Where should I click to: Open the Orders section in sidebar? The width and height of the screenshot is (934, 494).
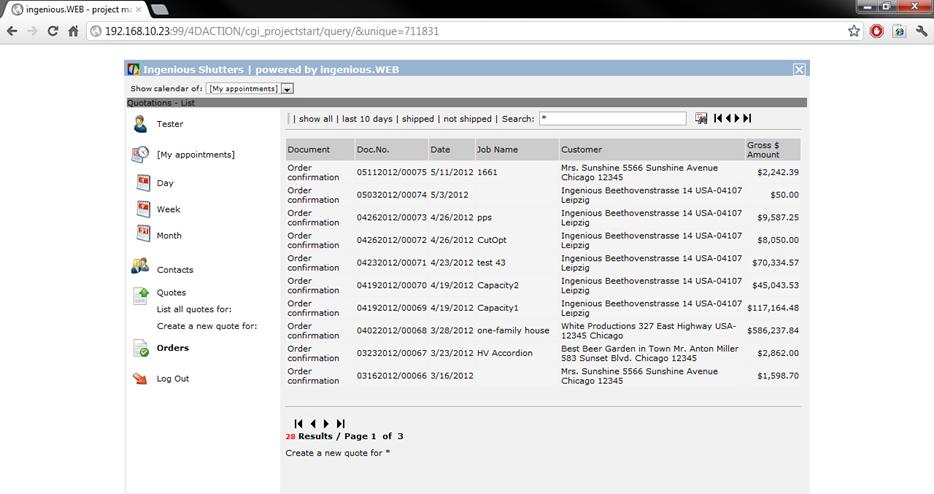tap(172, 348)
